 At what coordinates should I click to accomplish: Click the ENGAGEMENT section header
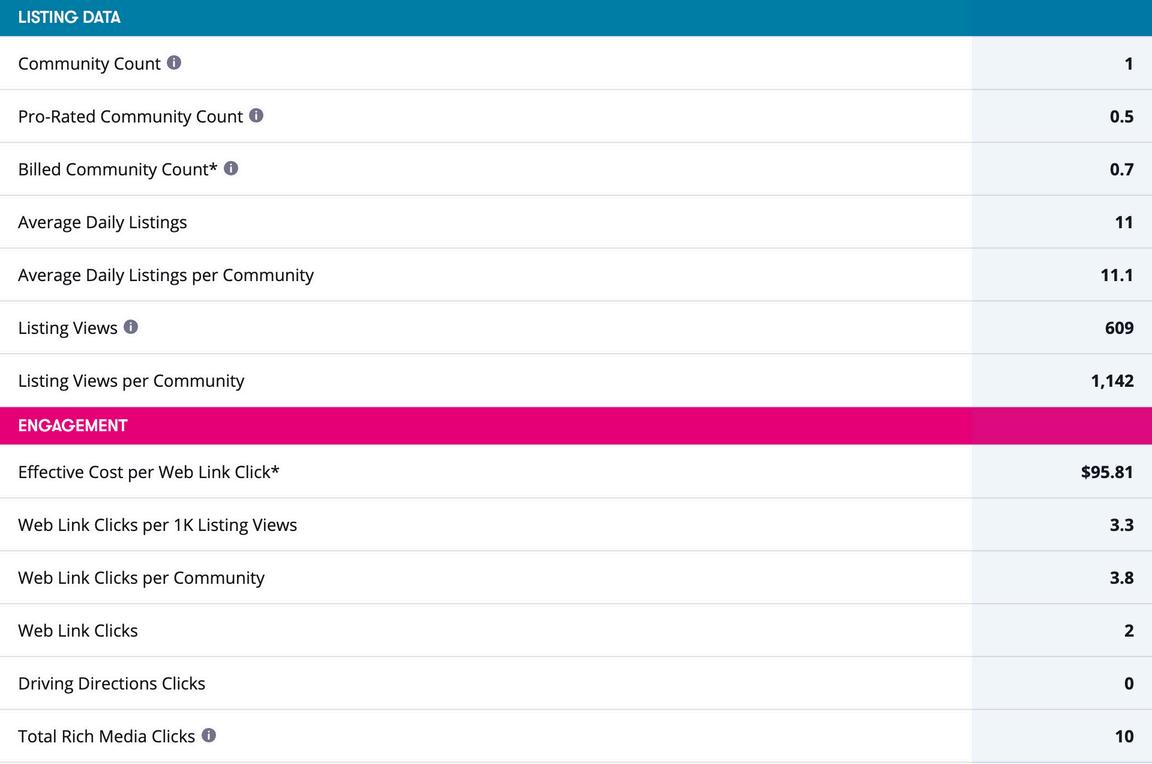pyautogui.click(x=73, y=425)
